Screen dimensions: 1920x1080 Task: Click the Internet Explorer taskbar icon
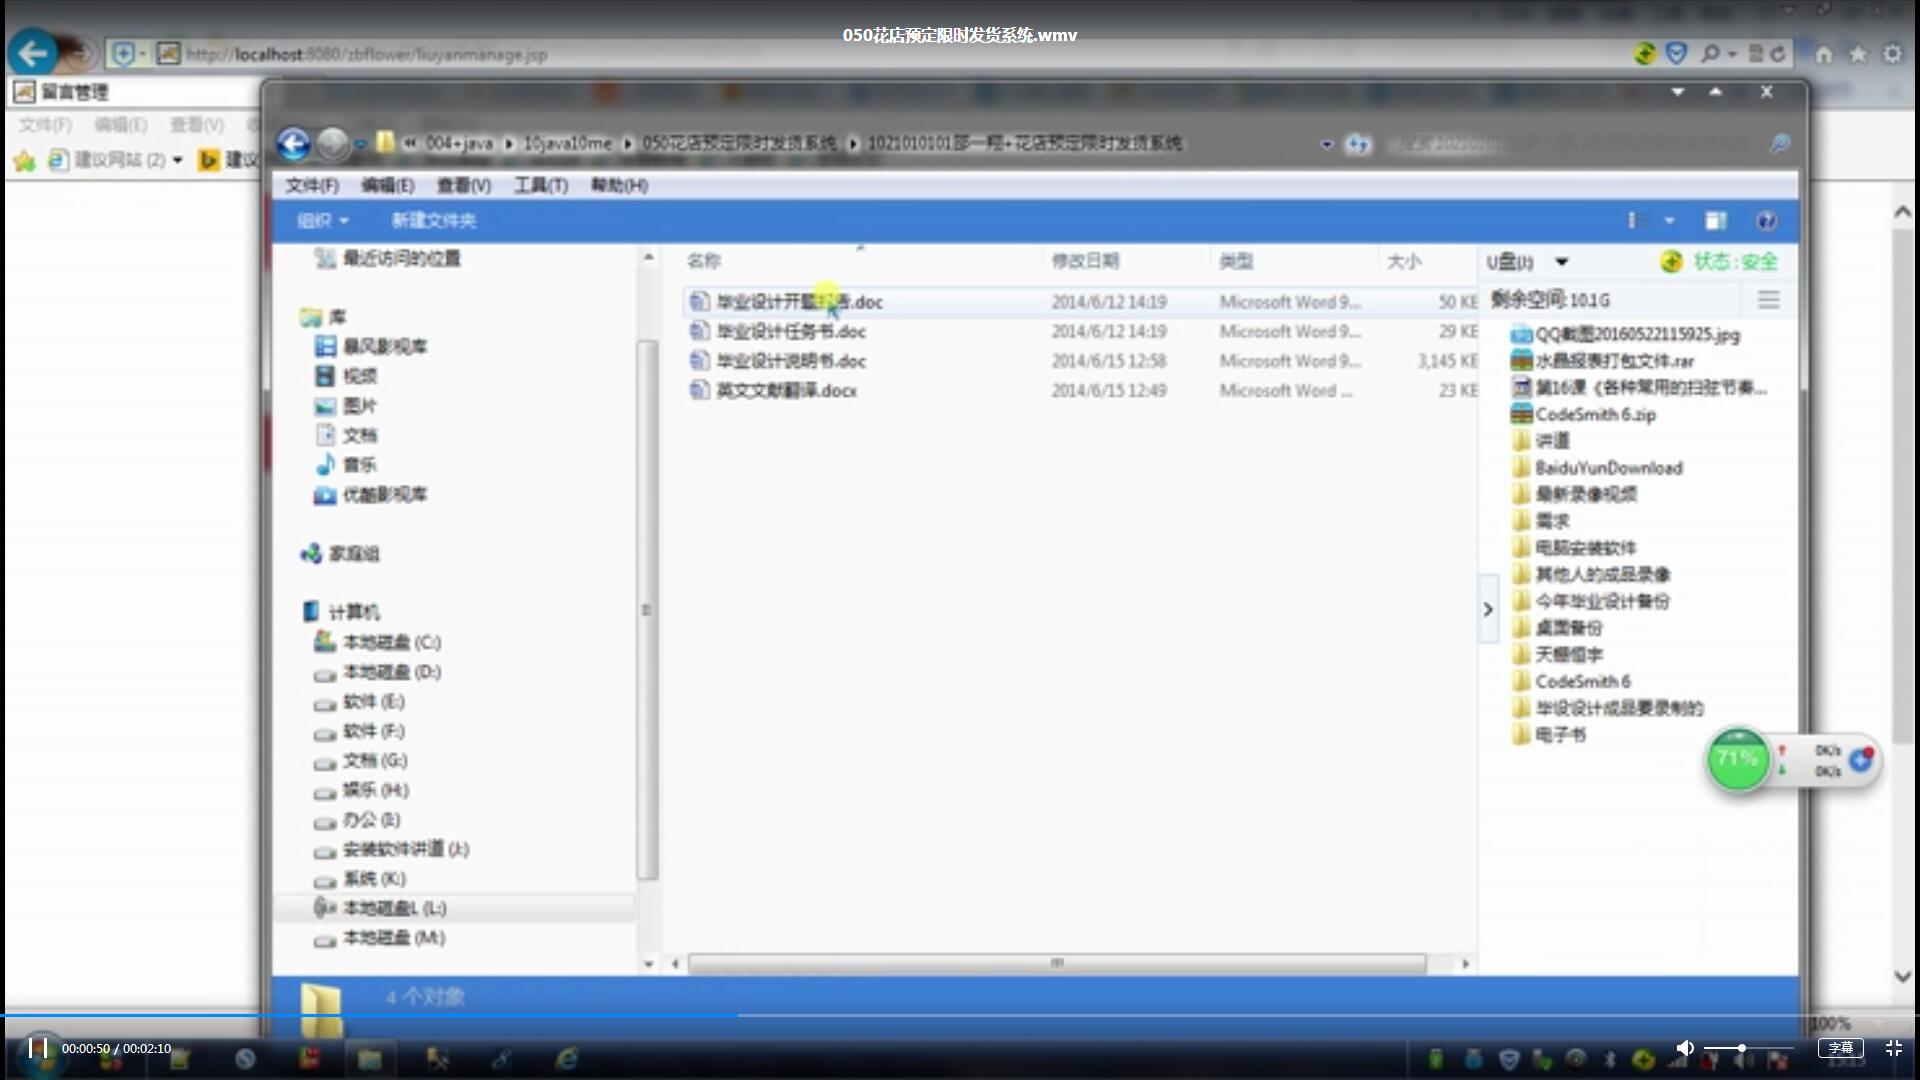click(x=567, y=1058)
